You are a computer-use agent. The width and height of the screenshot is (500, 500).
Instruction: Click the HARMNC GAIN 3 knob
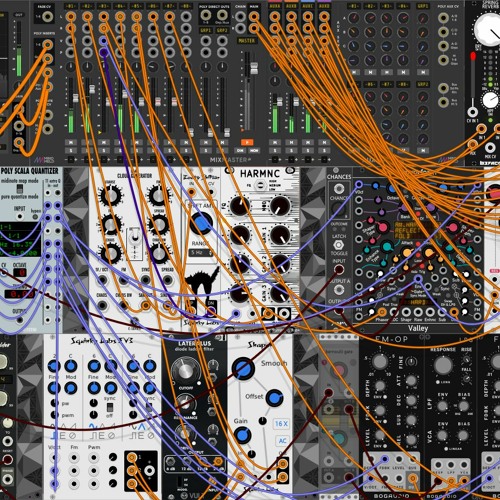280,293
